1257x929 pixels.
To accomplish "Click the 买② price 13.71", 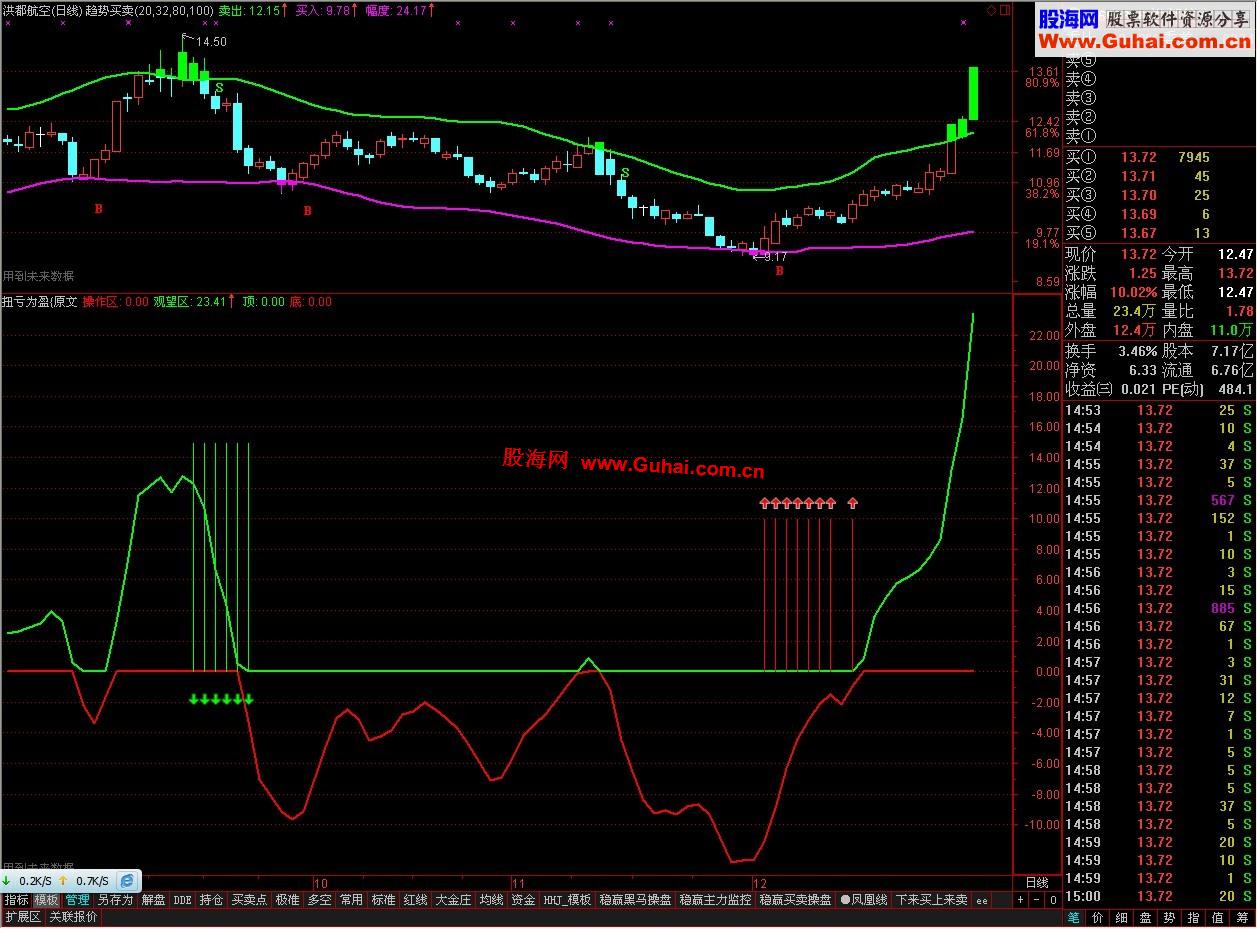I will (x=1139, y=176).
